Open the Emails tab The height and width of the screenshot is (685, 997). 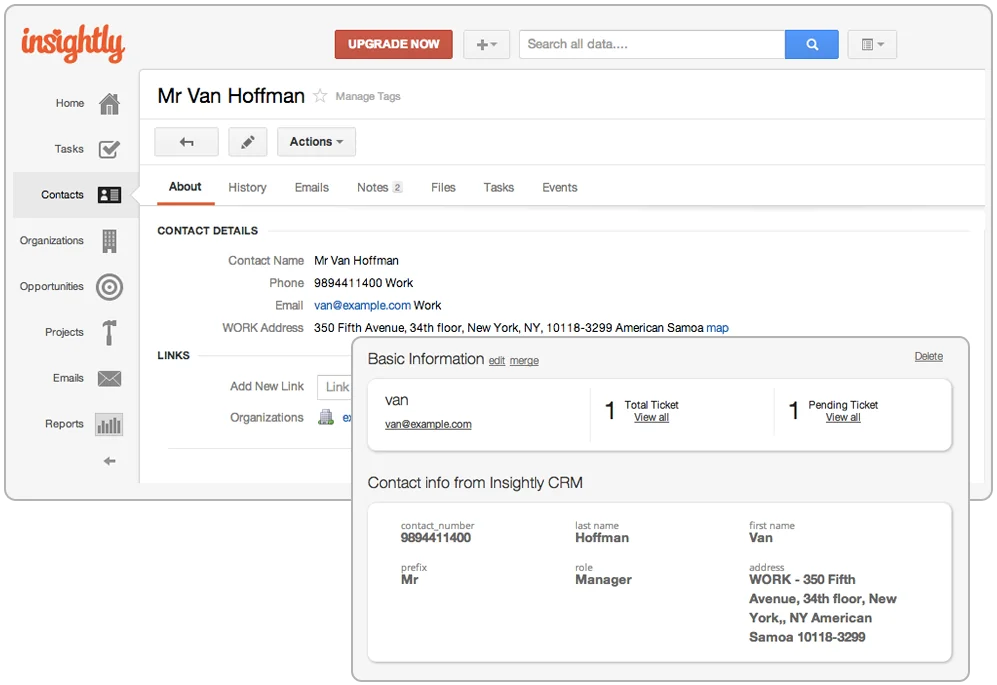click(312, 188)
